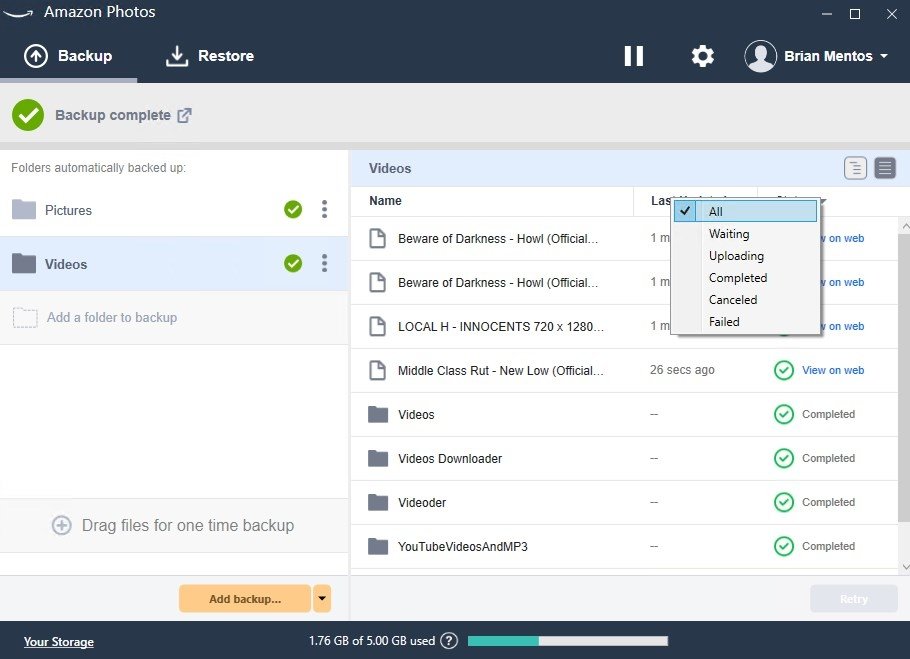Pause the backup with the pause icon

633,56
